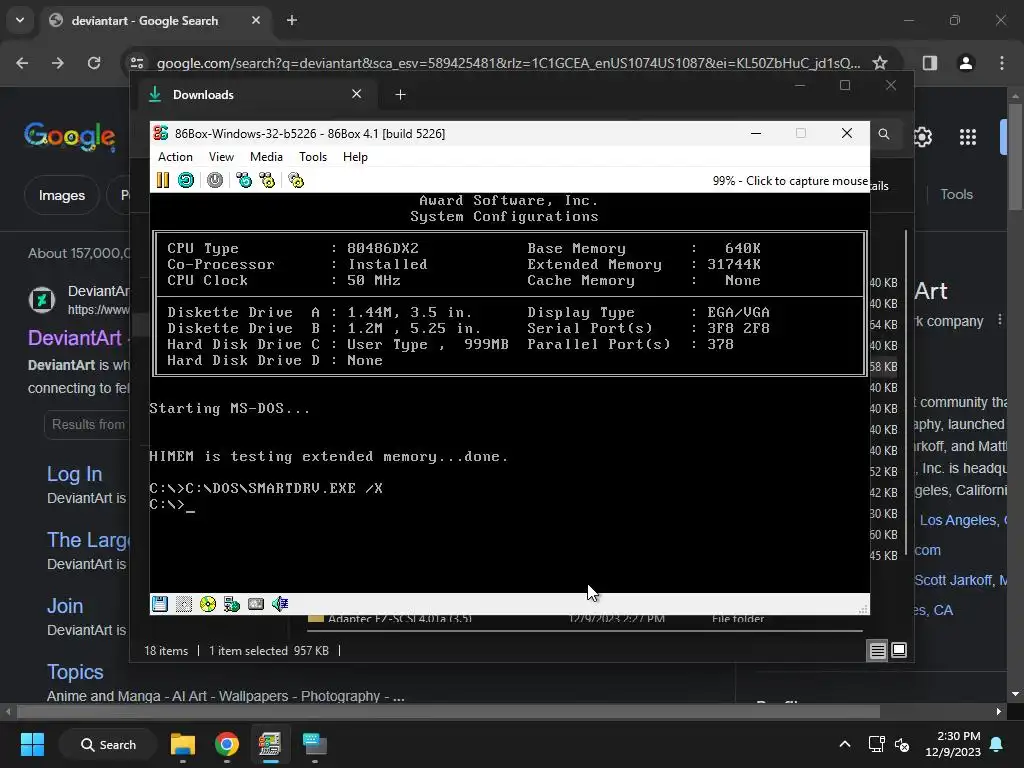Click the Google logo
The image size is (1024, 768).
pos(70,136)
